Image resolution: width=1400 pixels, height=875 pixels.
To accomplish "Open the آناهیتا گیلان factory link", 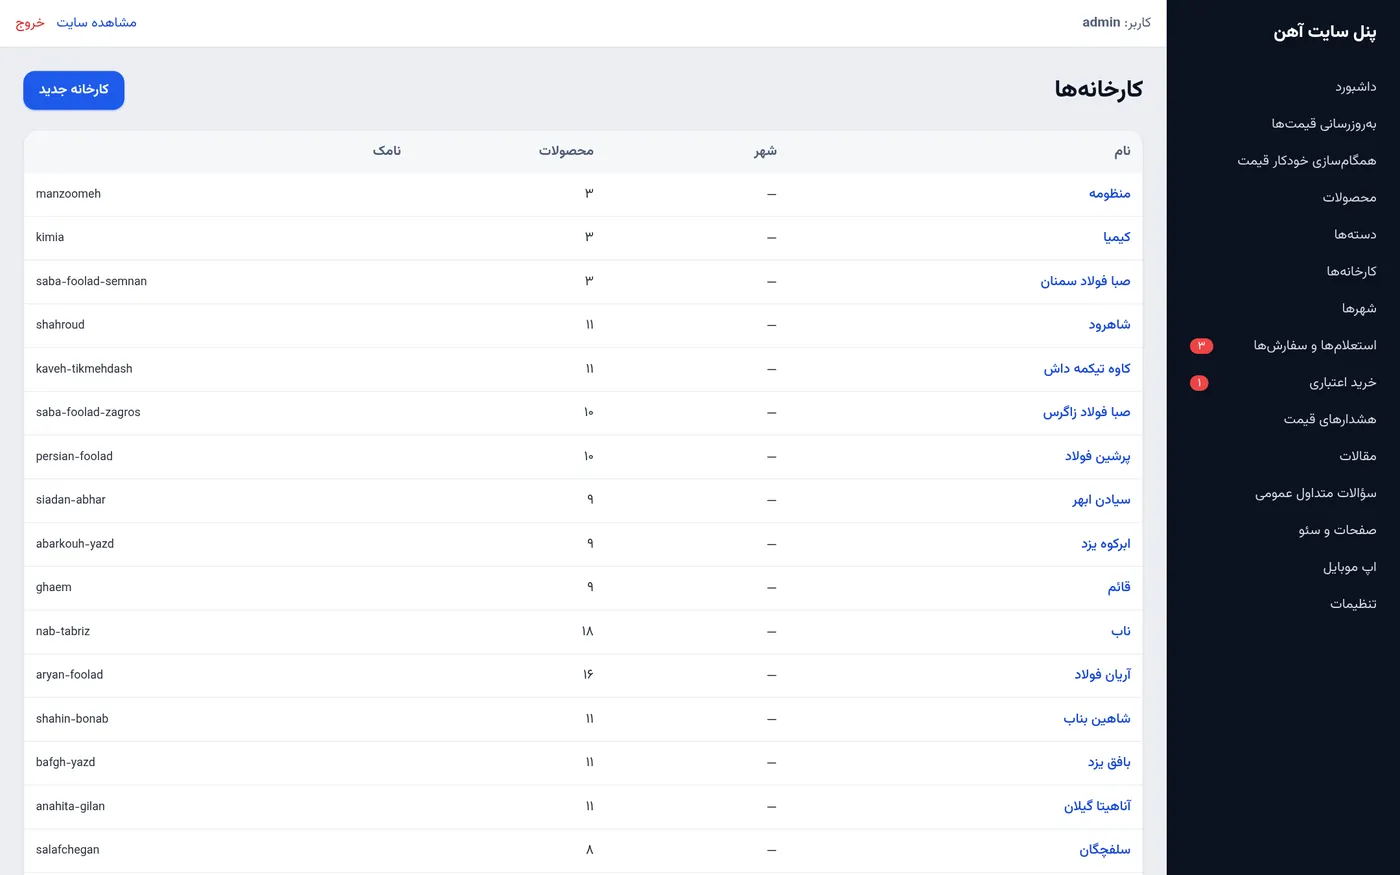I will (1097, 807).
